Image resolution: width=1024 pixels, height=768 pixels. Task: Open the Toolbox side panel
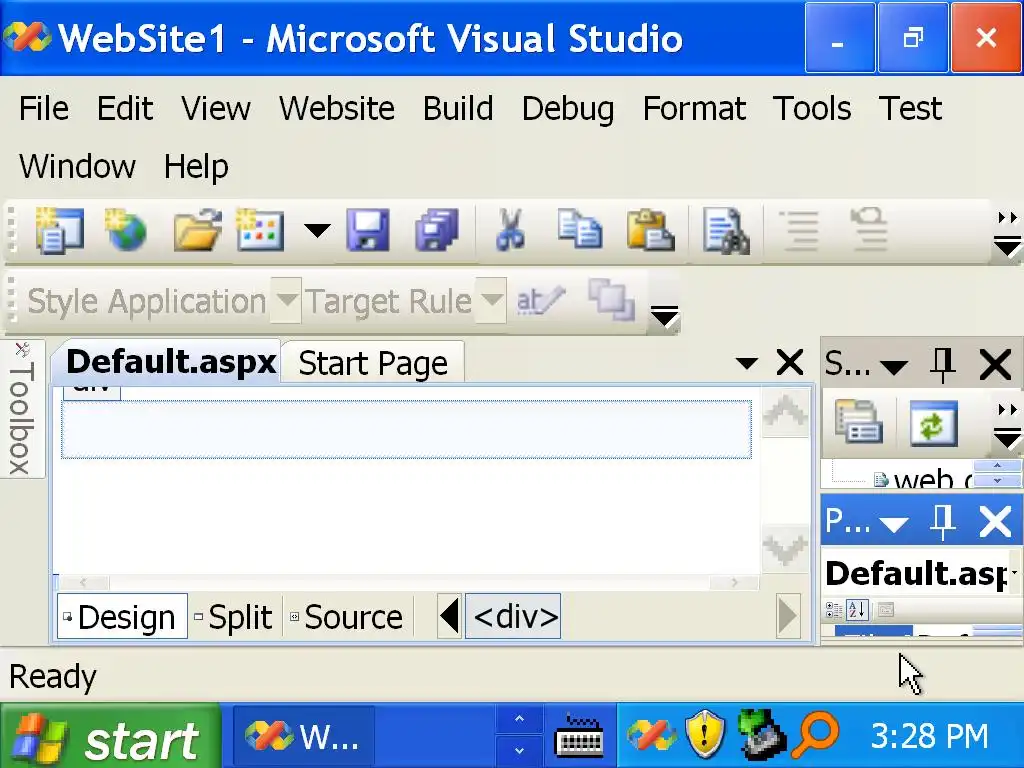point(22,409)
